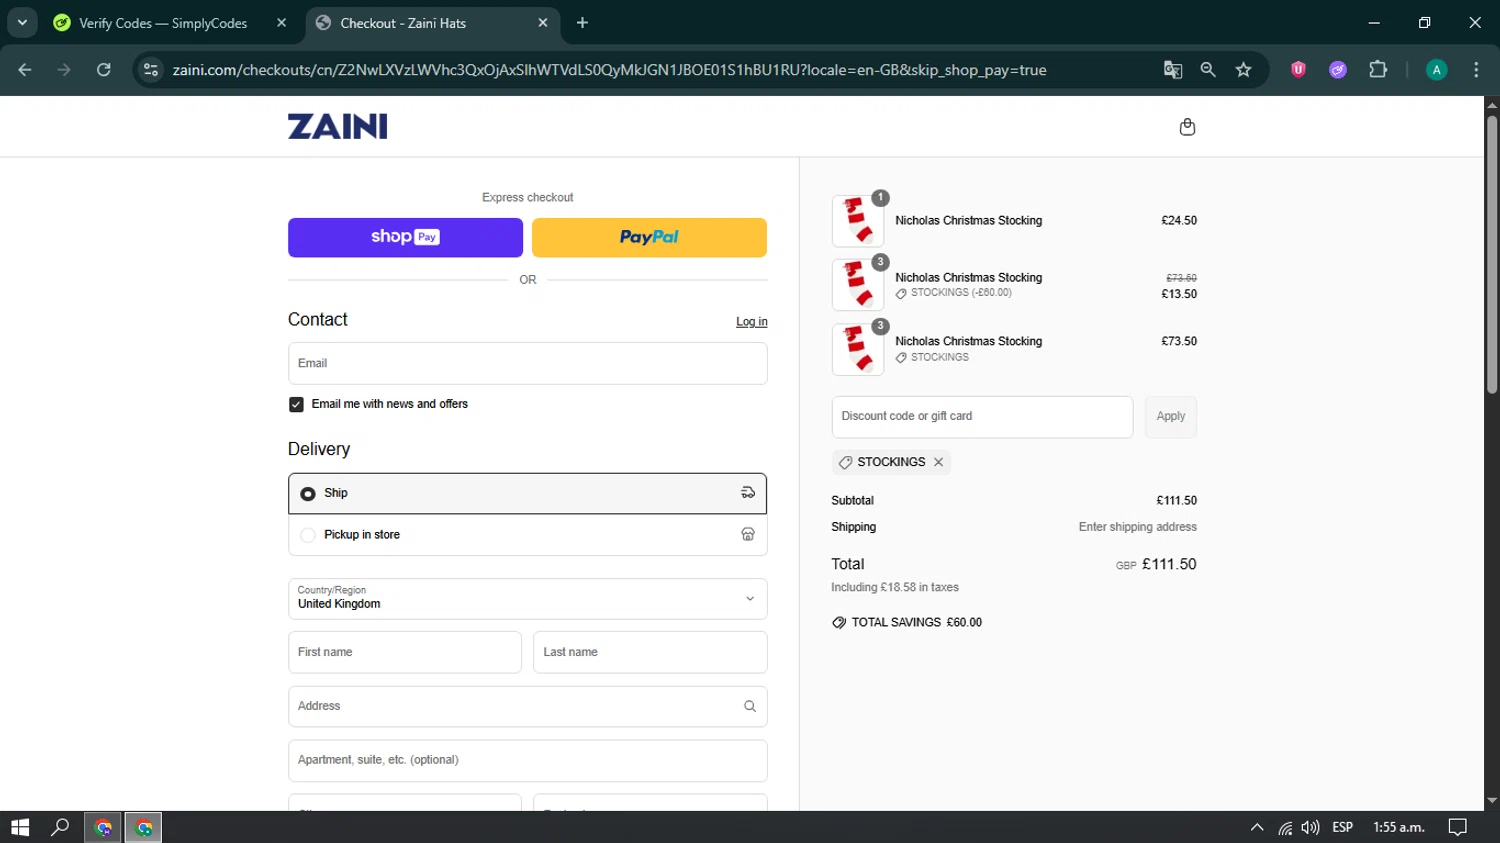Click the page vertical scrollbar
Screen dimensions: 1500x843
coord(1492,255)
